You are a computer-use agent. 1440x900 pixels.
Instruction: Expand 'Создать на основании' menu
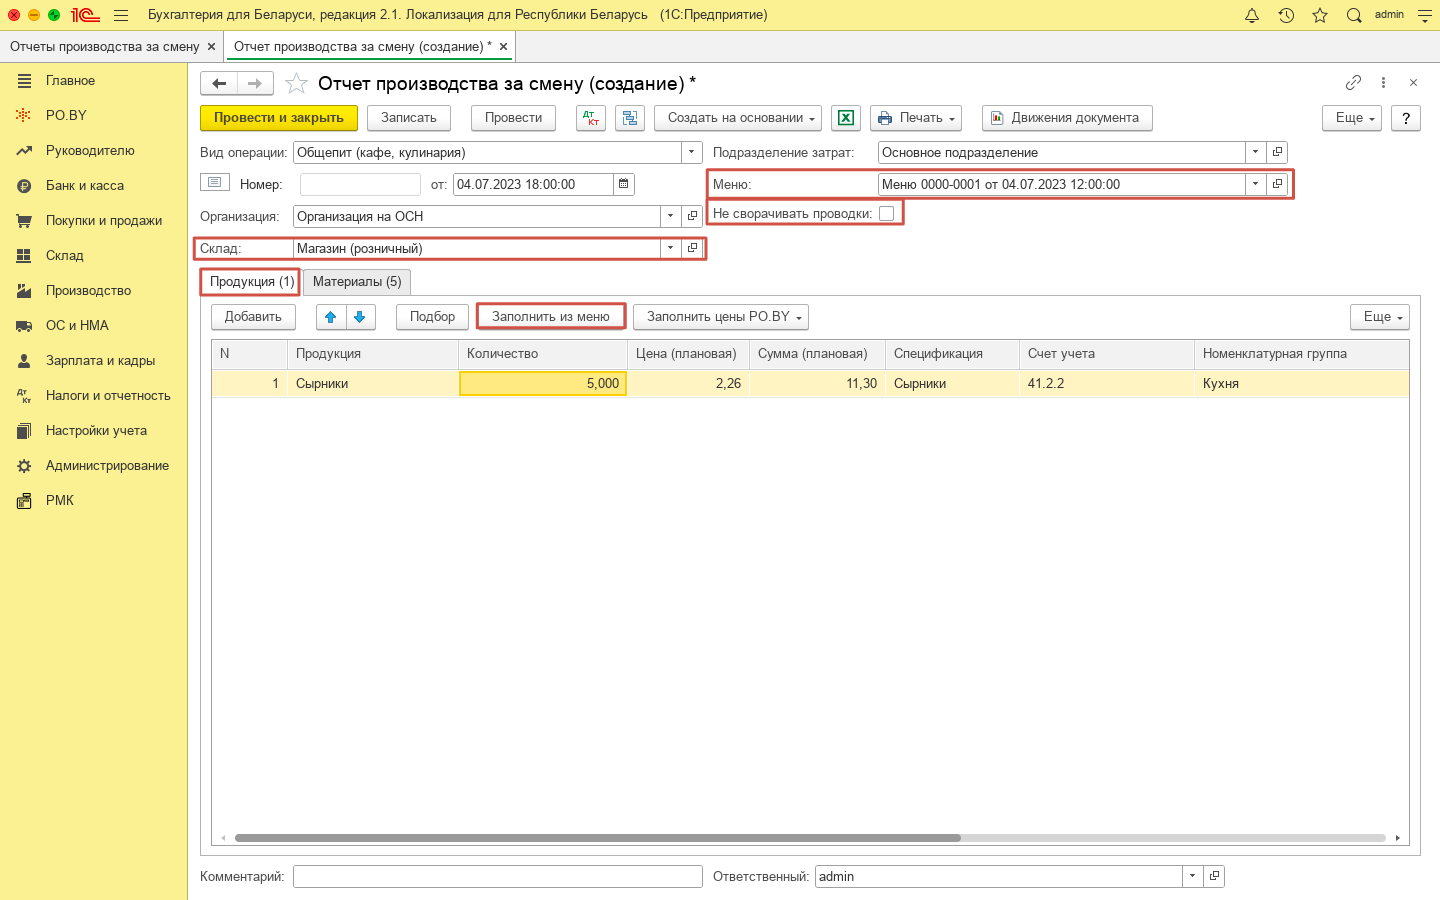coord(738,118)
